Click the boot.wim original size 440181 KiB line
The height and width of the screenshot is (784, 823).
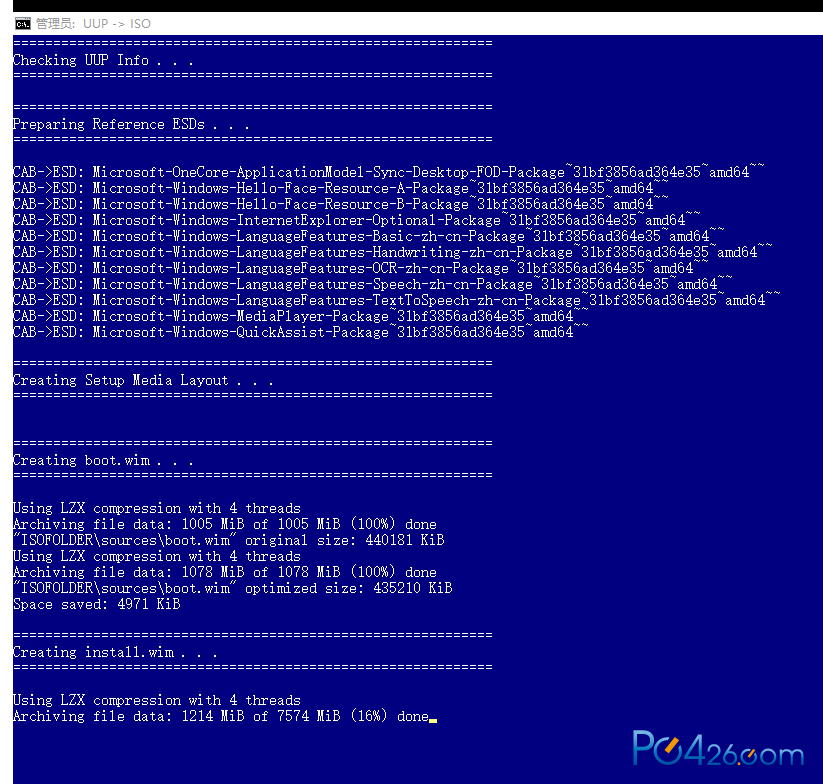[229, 540]
